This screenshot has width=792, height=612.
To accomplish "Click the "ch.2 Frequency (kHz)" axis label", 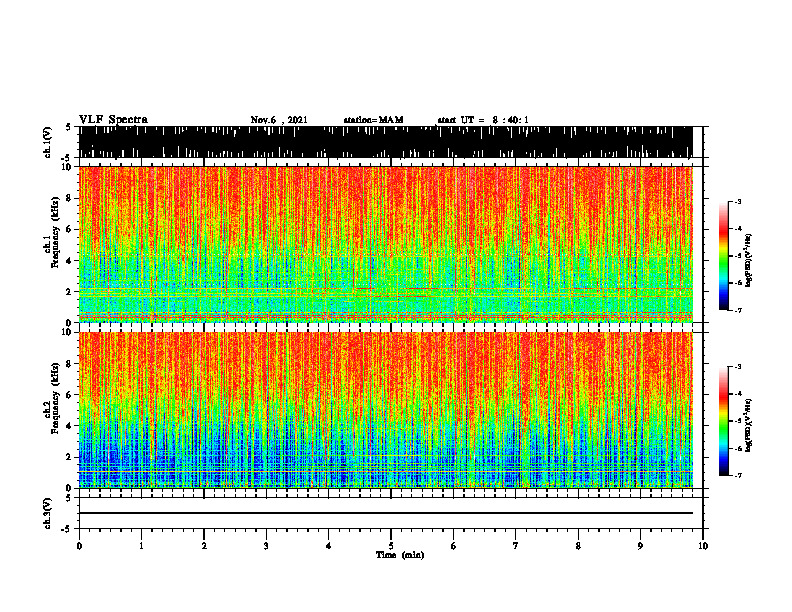I will coord(53,397).
